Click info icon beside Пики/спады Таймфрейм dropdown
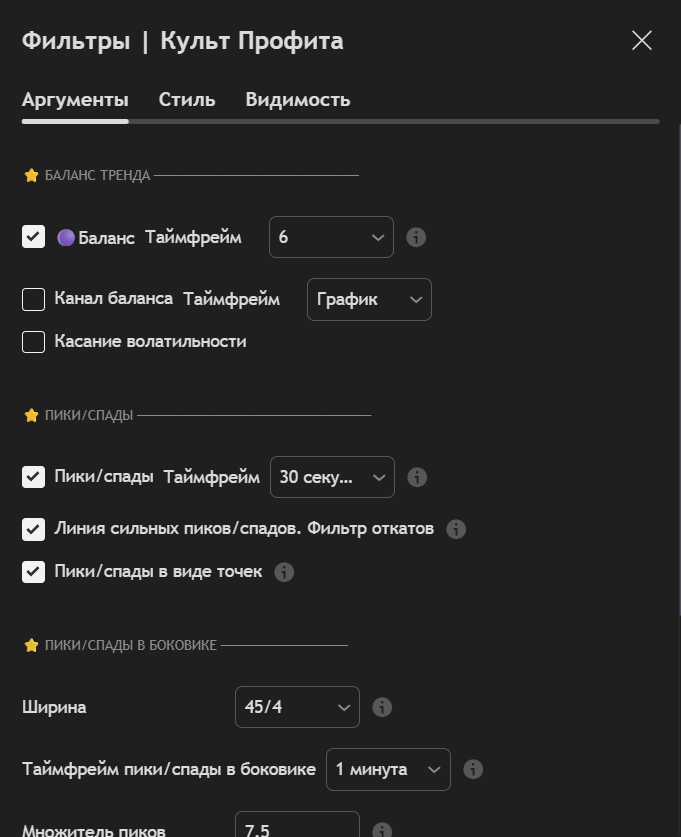This screenshot has width=681, height=837. coord(418,477)
